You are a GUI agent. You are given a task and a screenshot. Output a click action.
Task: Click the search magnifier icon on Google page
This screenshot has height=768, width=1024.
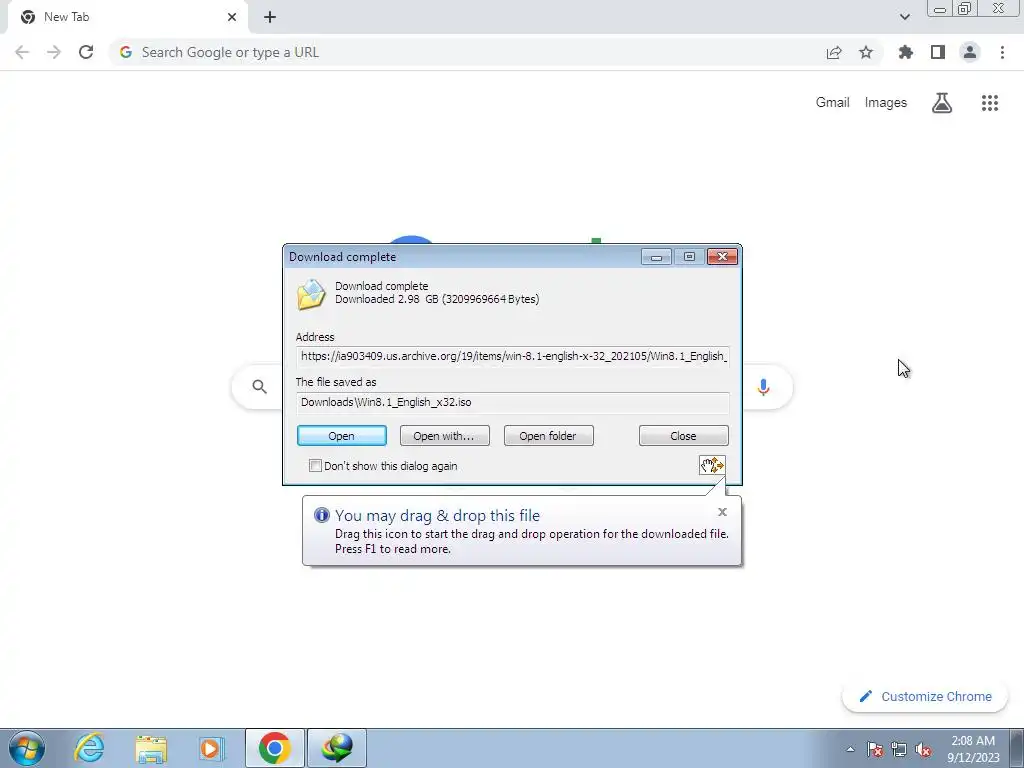tap(259, 387)
